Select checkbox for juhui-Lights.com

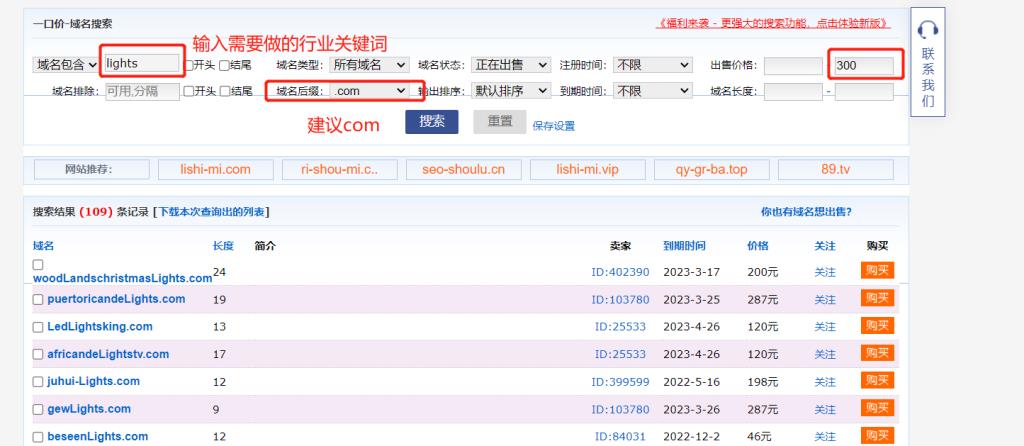point(38,382)
